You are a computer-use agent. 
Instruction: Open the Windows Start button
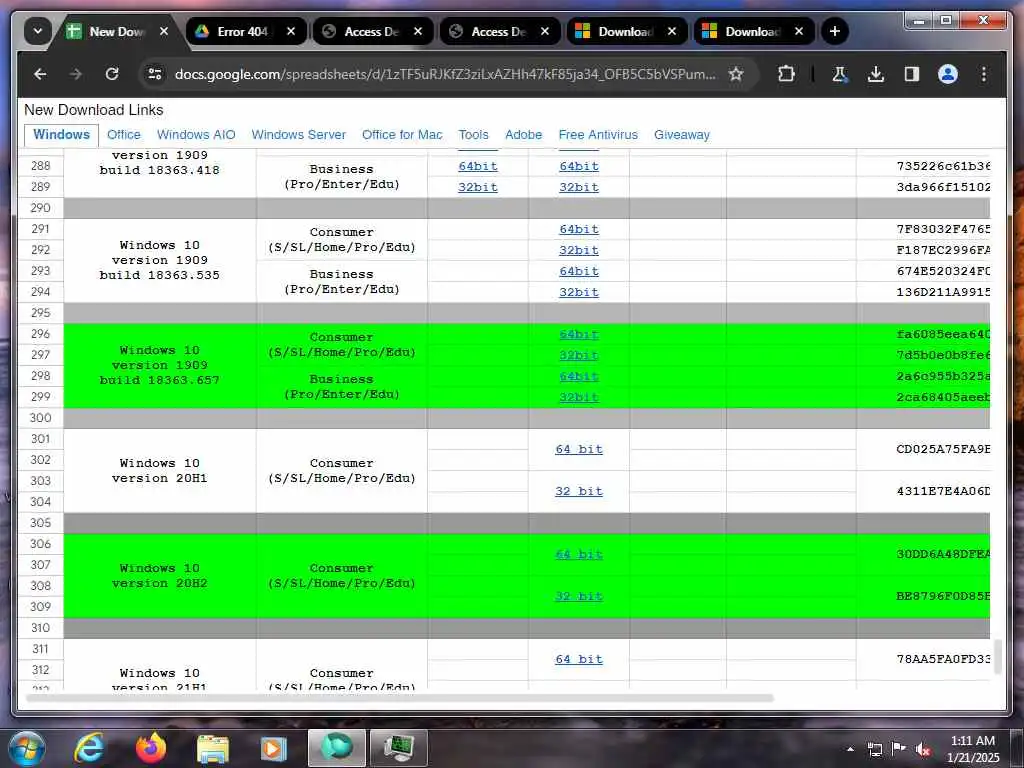(x=26, y=748)
